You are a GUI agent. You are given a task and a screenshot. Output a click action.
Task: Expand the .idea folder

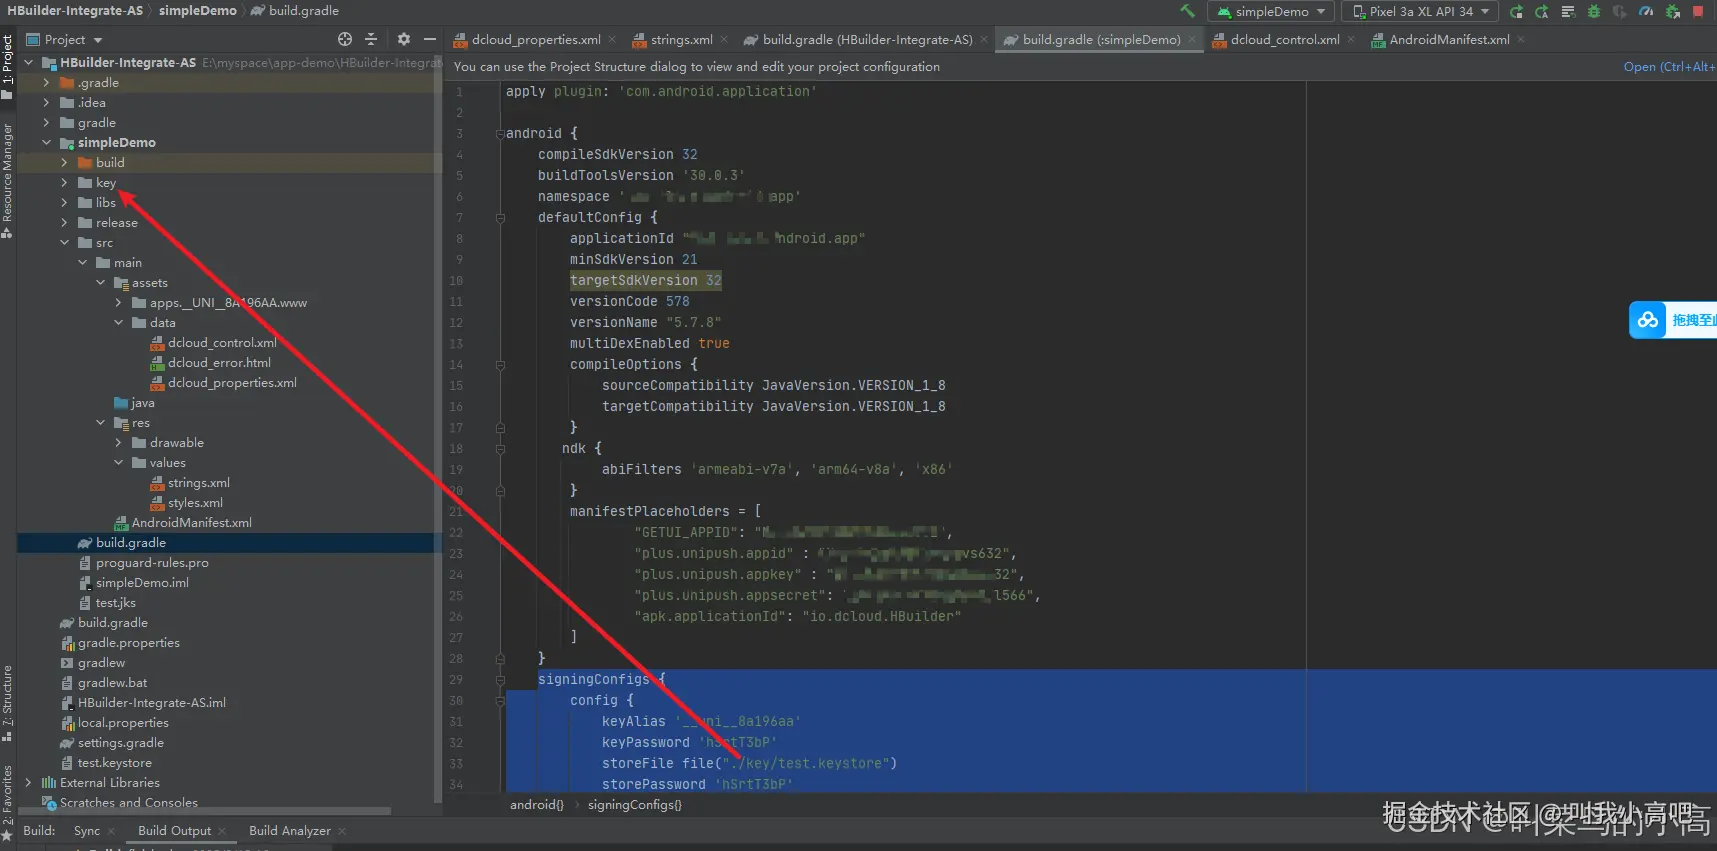pos(46,103)
